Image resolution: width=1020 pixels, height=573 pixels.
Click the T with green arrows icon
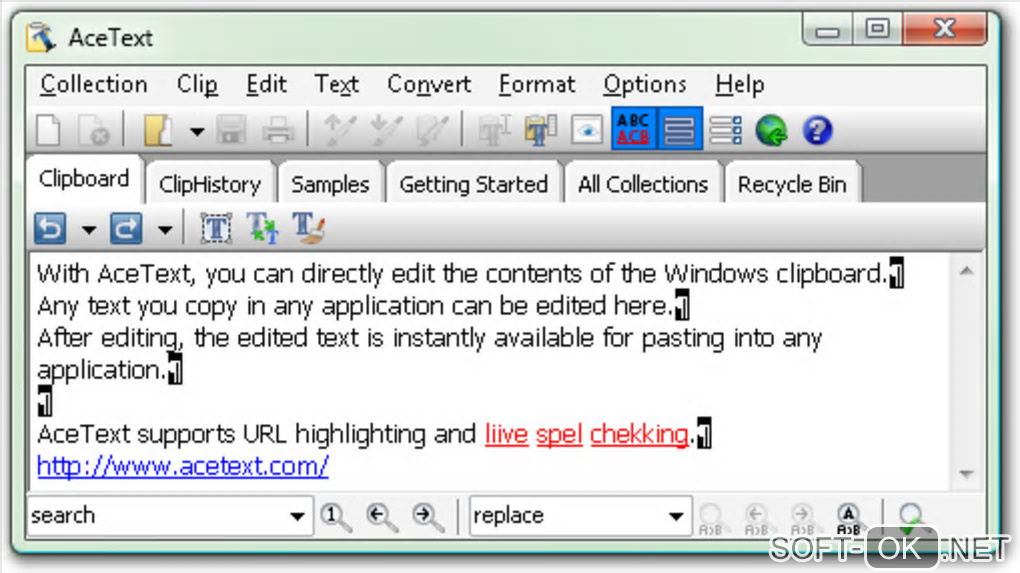(262, 228)
